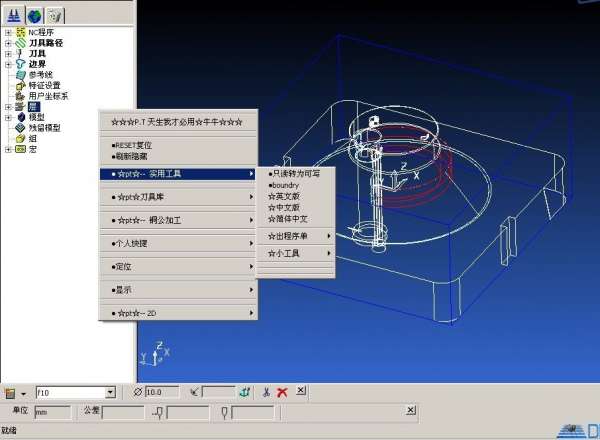Select the explorer tab with the toolpath icon
The width and height of the screenshot is (600, 440).
pyautogui.click(x=14, y=14)
